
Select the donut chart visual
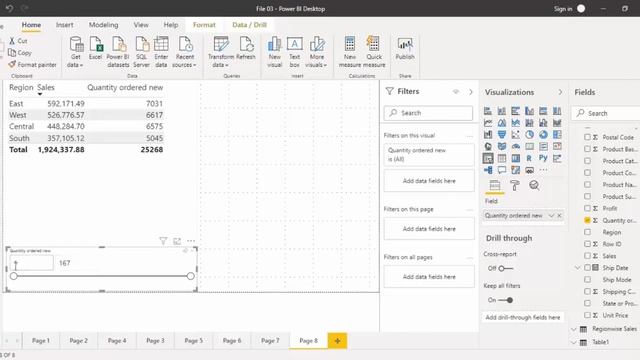pos(543,135)
